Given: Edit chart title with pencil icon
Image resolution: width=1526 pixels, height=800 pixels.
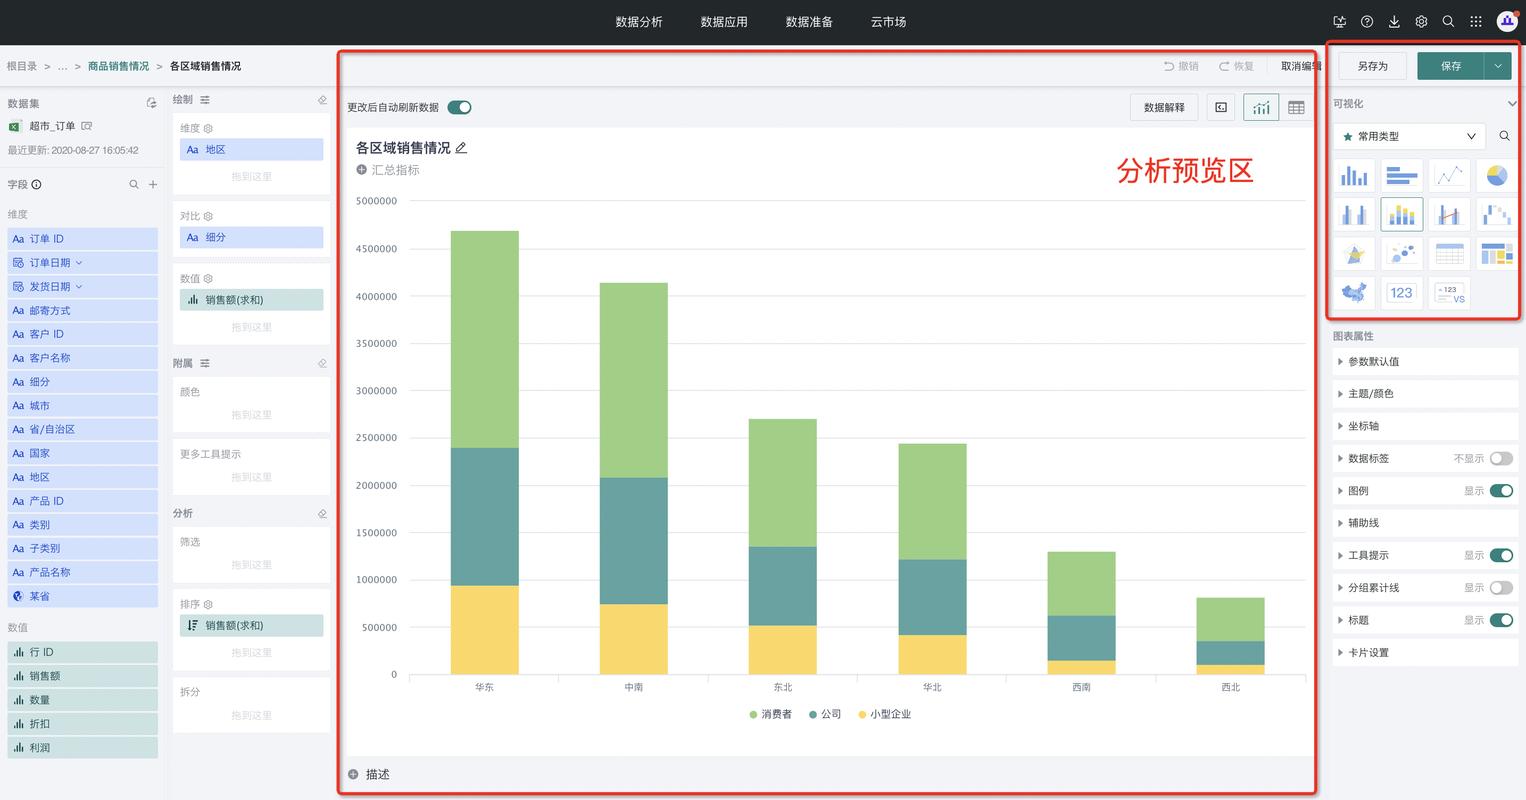Looking at the screenshot, I should (x=461, y=148).
